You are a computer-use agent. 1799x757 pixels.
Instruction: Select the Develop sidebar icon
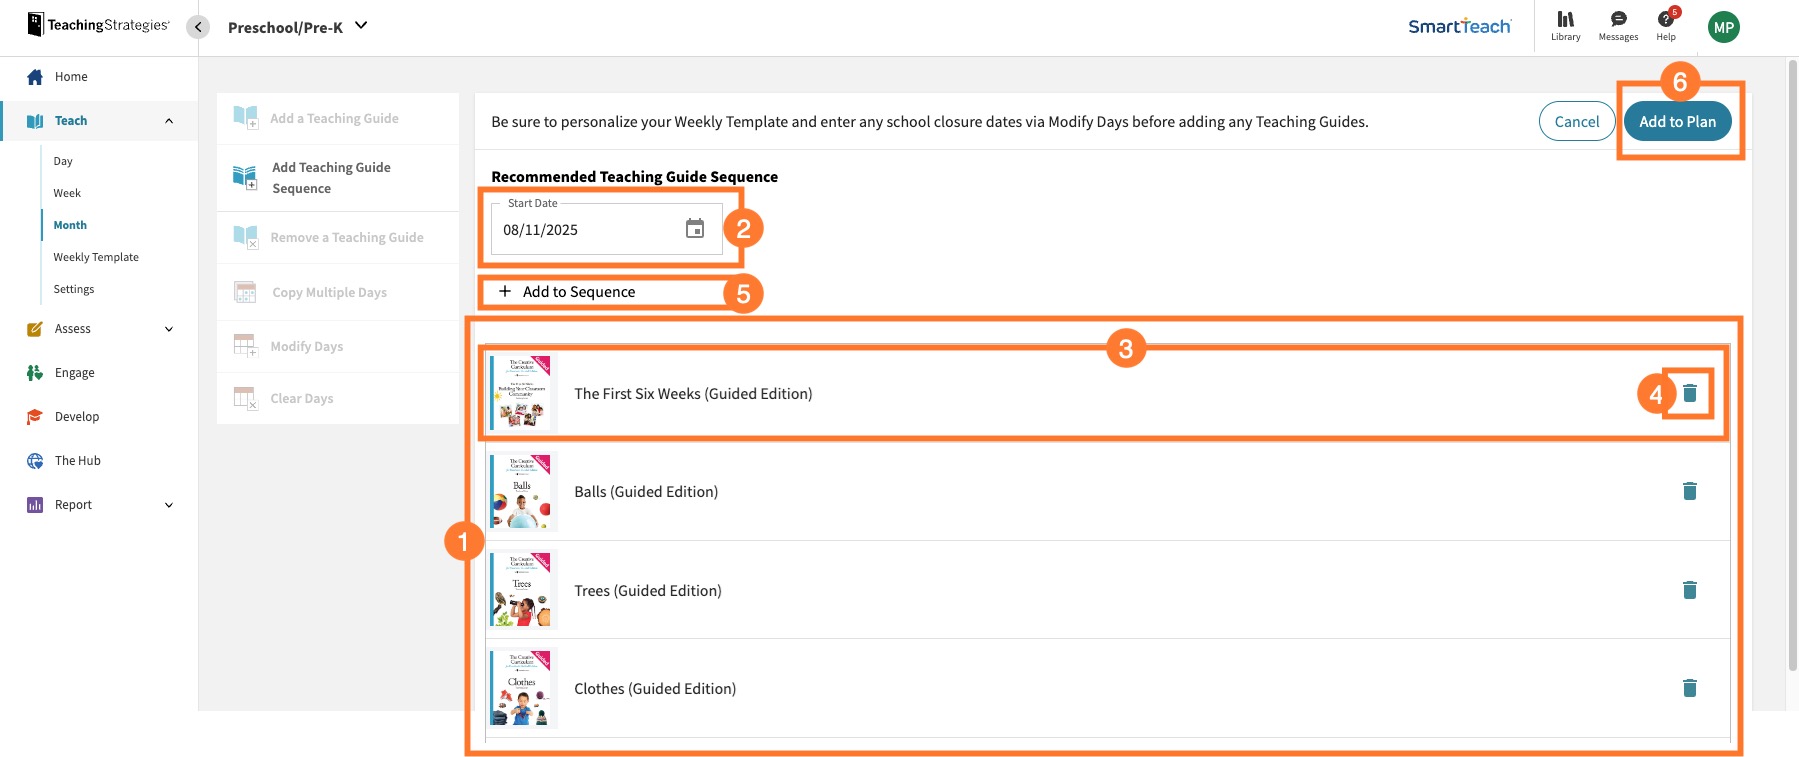point(34,416)
